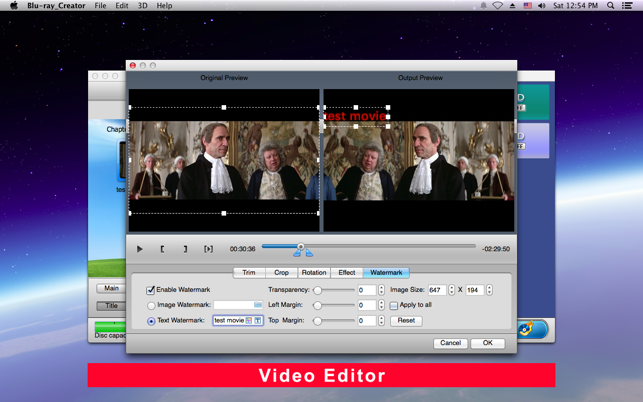The height and width of the screenshot is (402, 643).
Task: Select the Watermark tab
Action: [386, 273]
